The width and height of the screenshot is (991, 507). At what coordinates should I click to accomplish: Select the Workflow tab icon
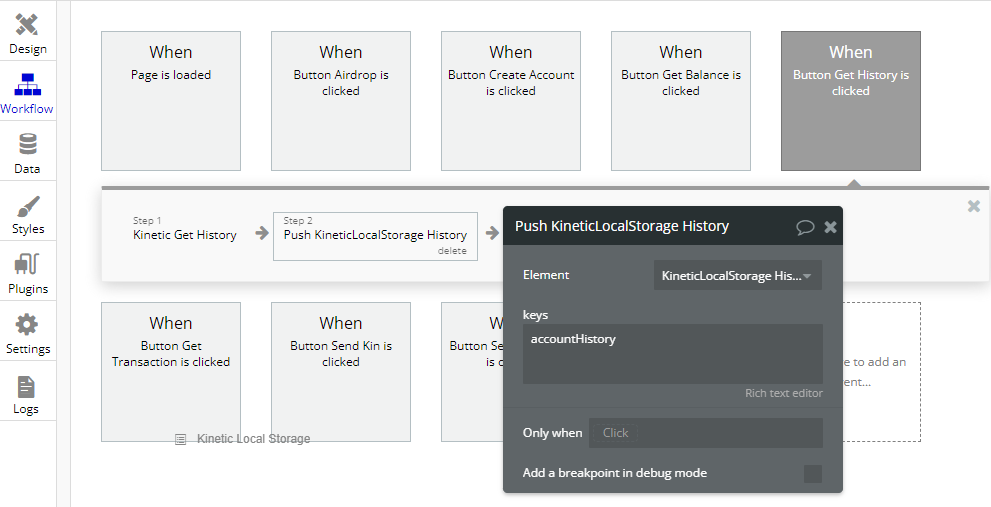click(27, 85)
